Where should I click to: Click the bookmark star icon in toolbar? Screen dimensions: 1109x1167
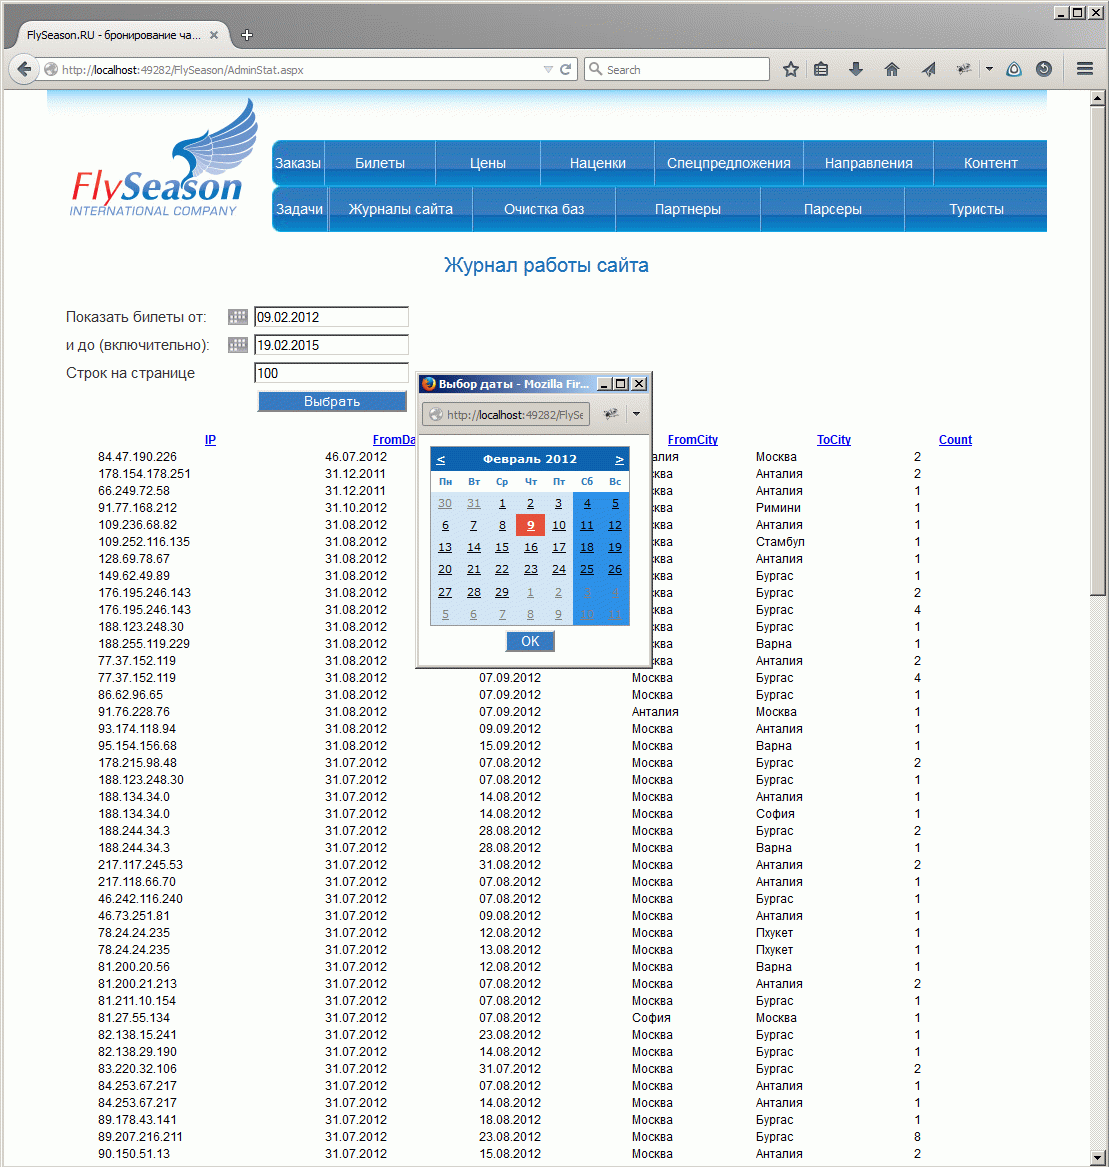click(790, 69)
